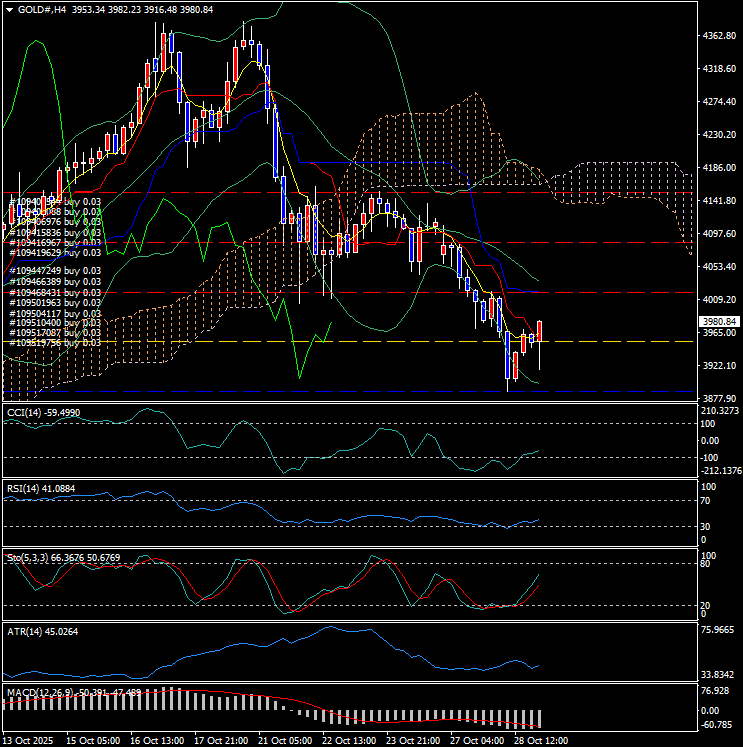Click the 21 Oct 05:00 time axis label

[284, 740]
